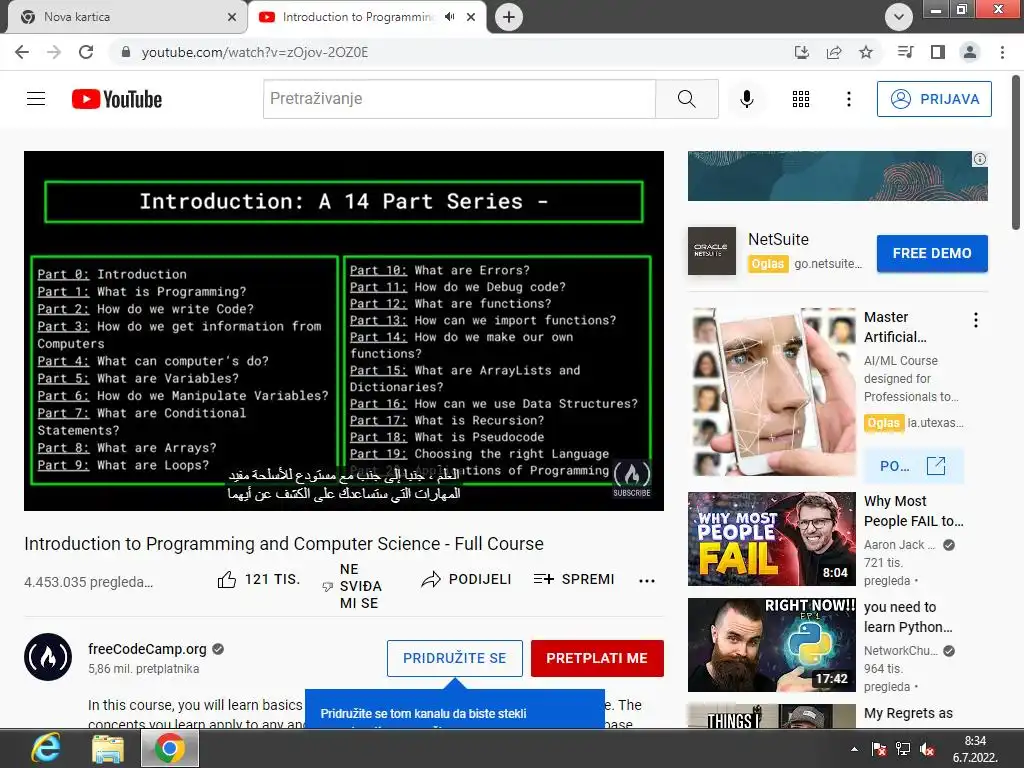
Task: Click the PRIJAVA sign-in button
Action: 934,99
